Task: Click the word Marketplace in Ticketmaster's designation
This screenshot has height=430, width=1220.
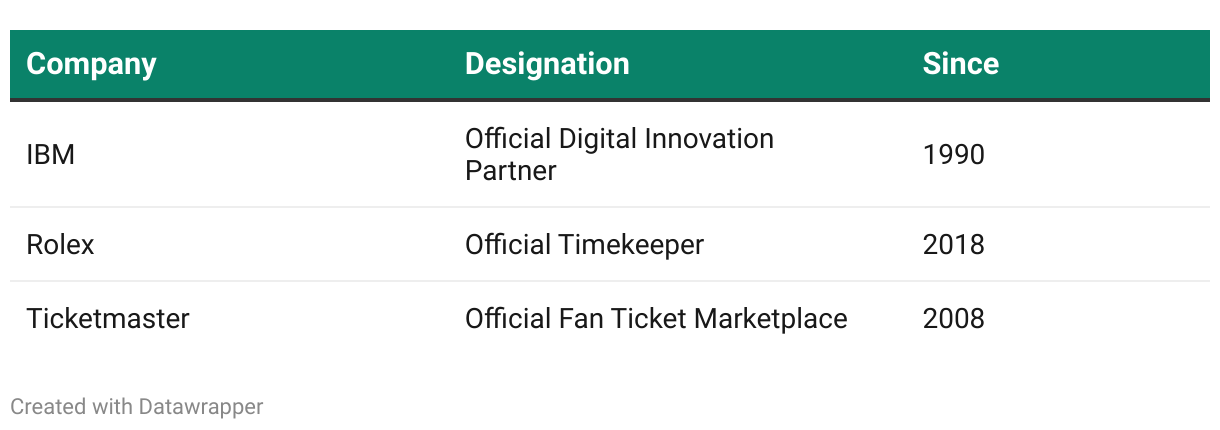Action: tap(771, 319)
